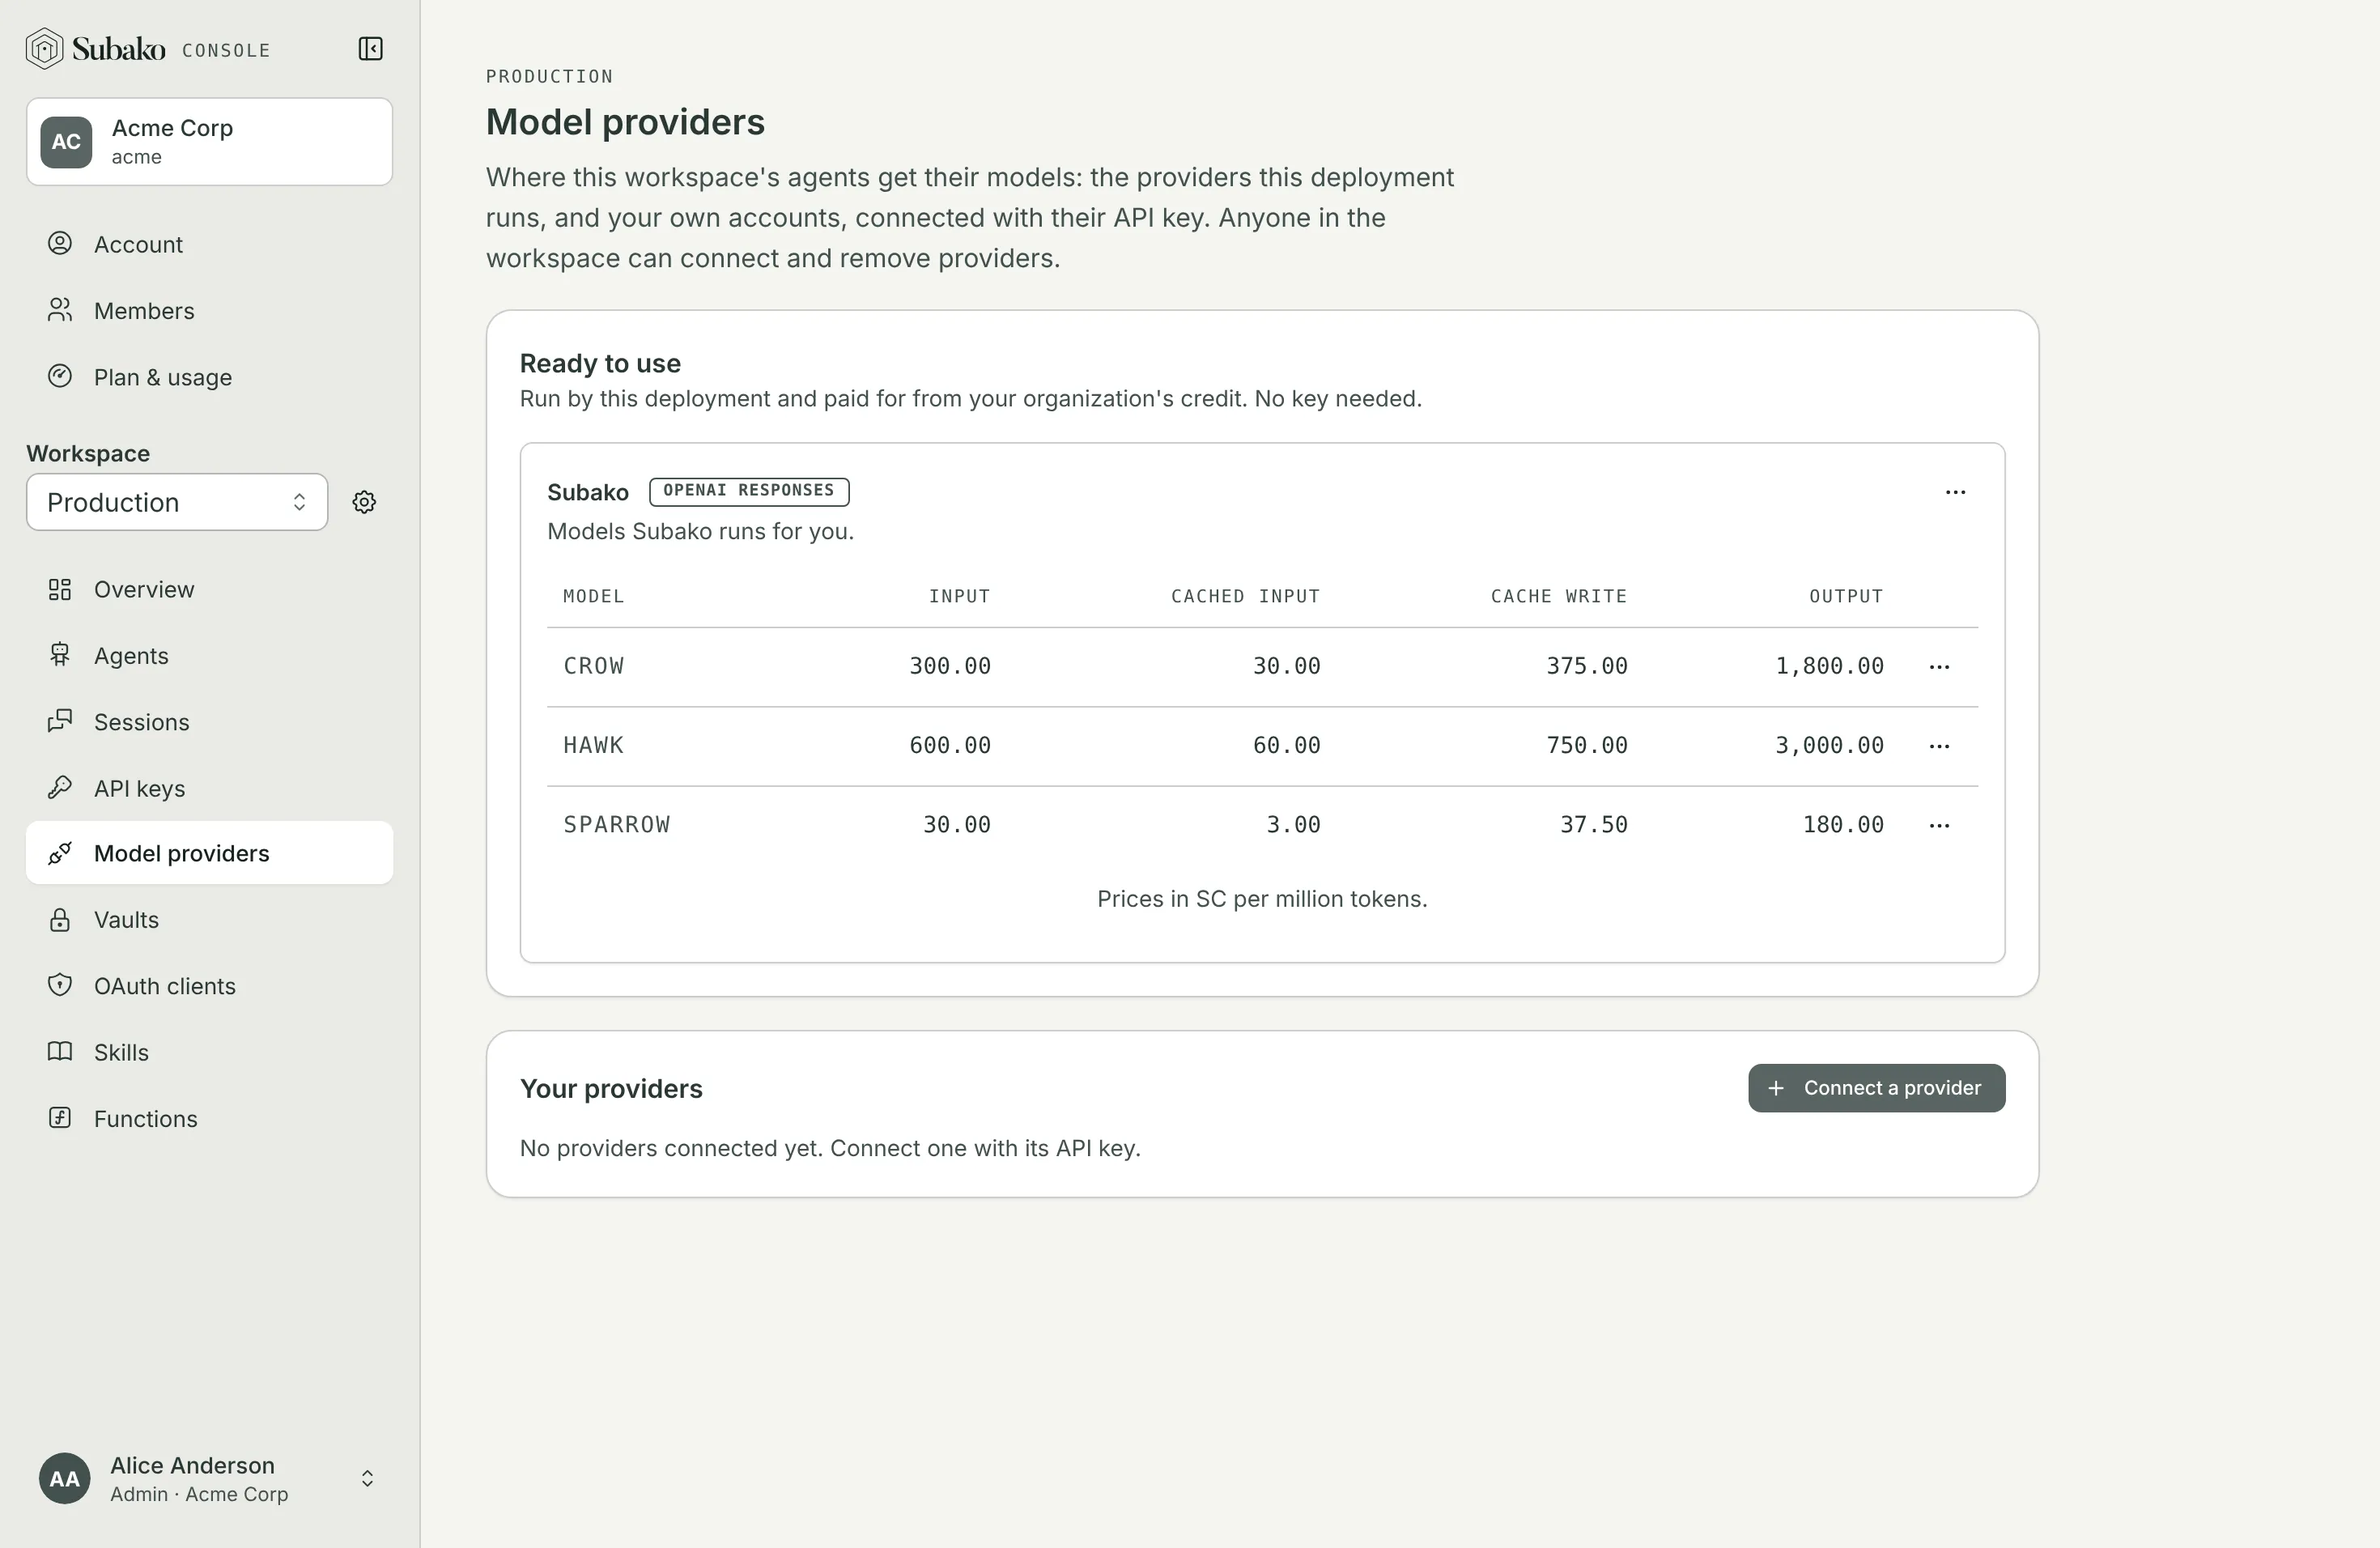Click Connect a provider button
Screen dimensions: 2380x1548
point(1876,1088)
